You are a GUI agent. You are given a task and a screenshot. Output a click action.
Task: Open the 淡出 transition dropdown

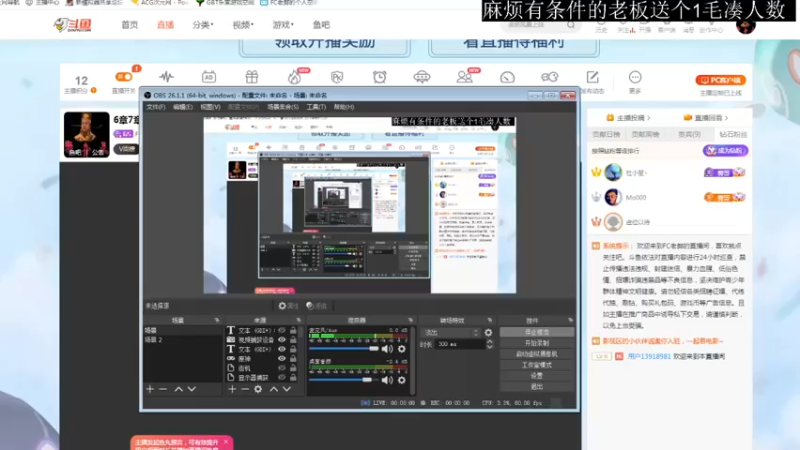pos(451,333)
